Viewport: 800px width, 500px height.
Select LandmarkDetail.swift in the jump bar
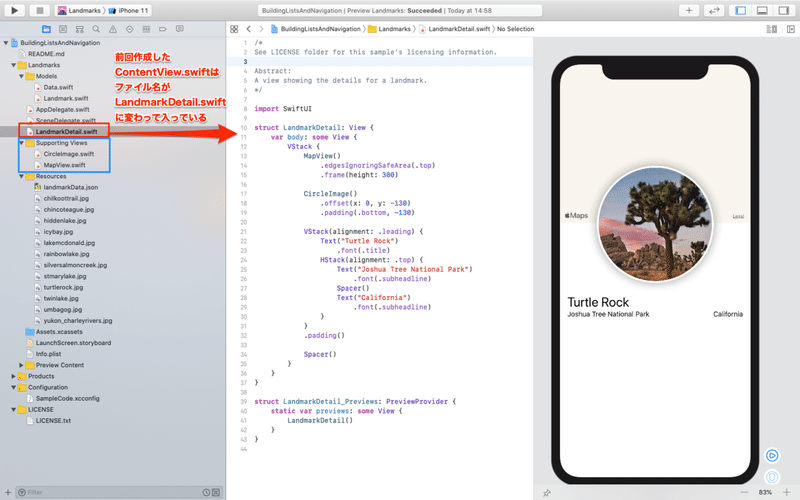tap(455, 29)
